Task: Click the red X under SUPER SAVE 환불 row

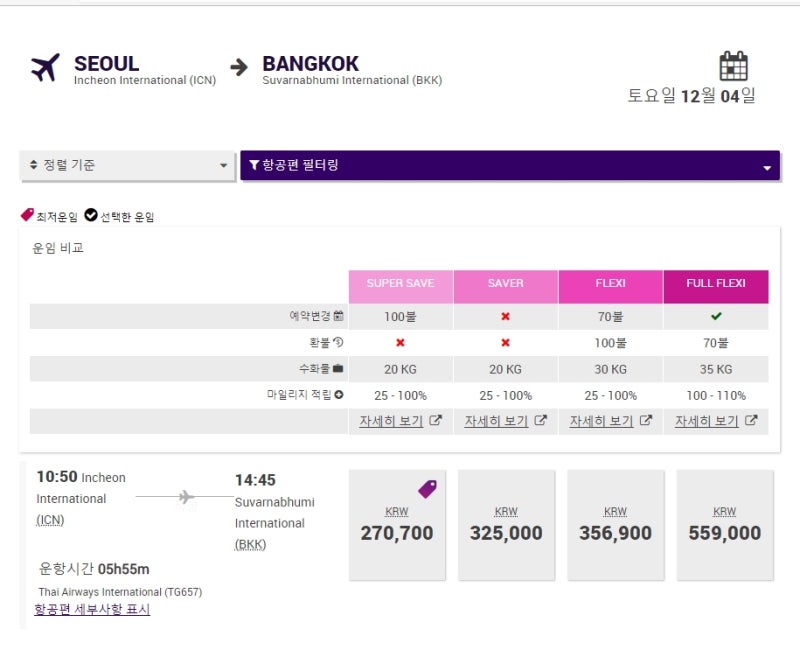Action: 400,342
